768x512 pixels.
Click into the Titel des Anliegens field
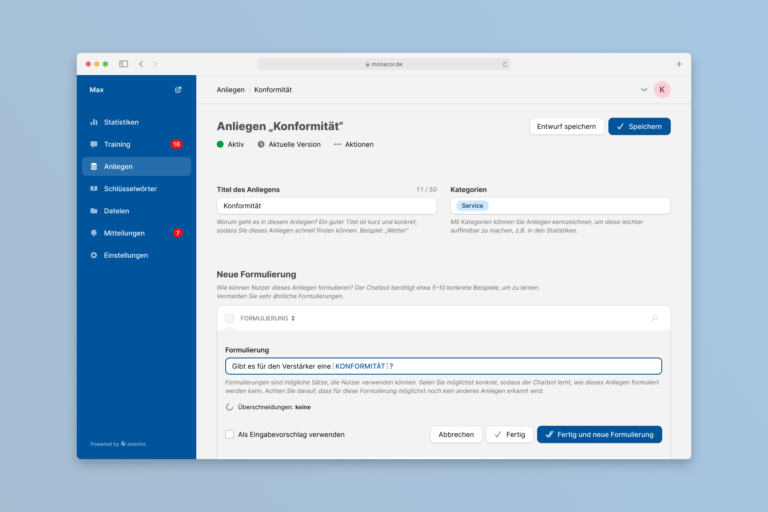326,206
